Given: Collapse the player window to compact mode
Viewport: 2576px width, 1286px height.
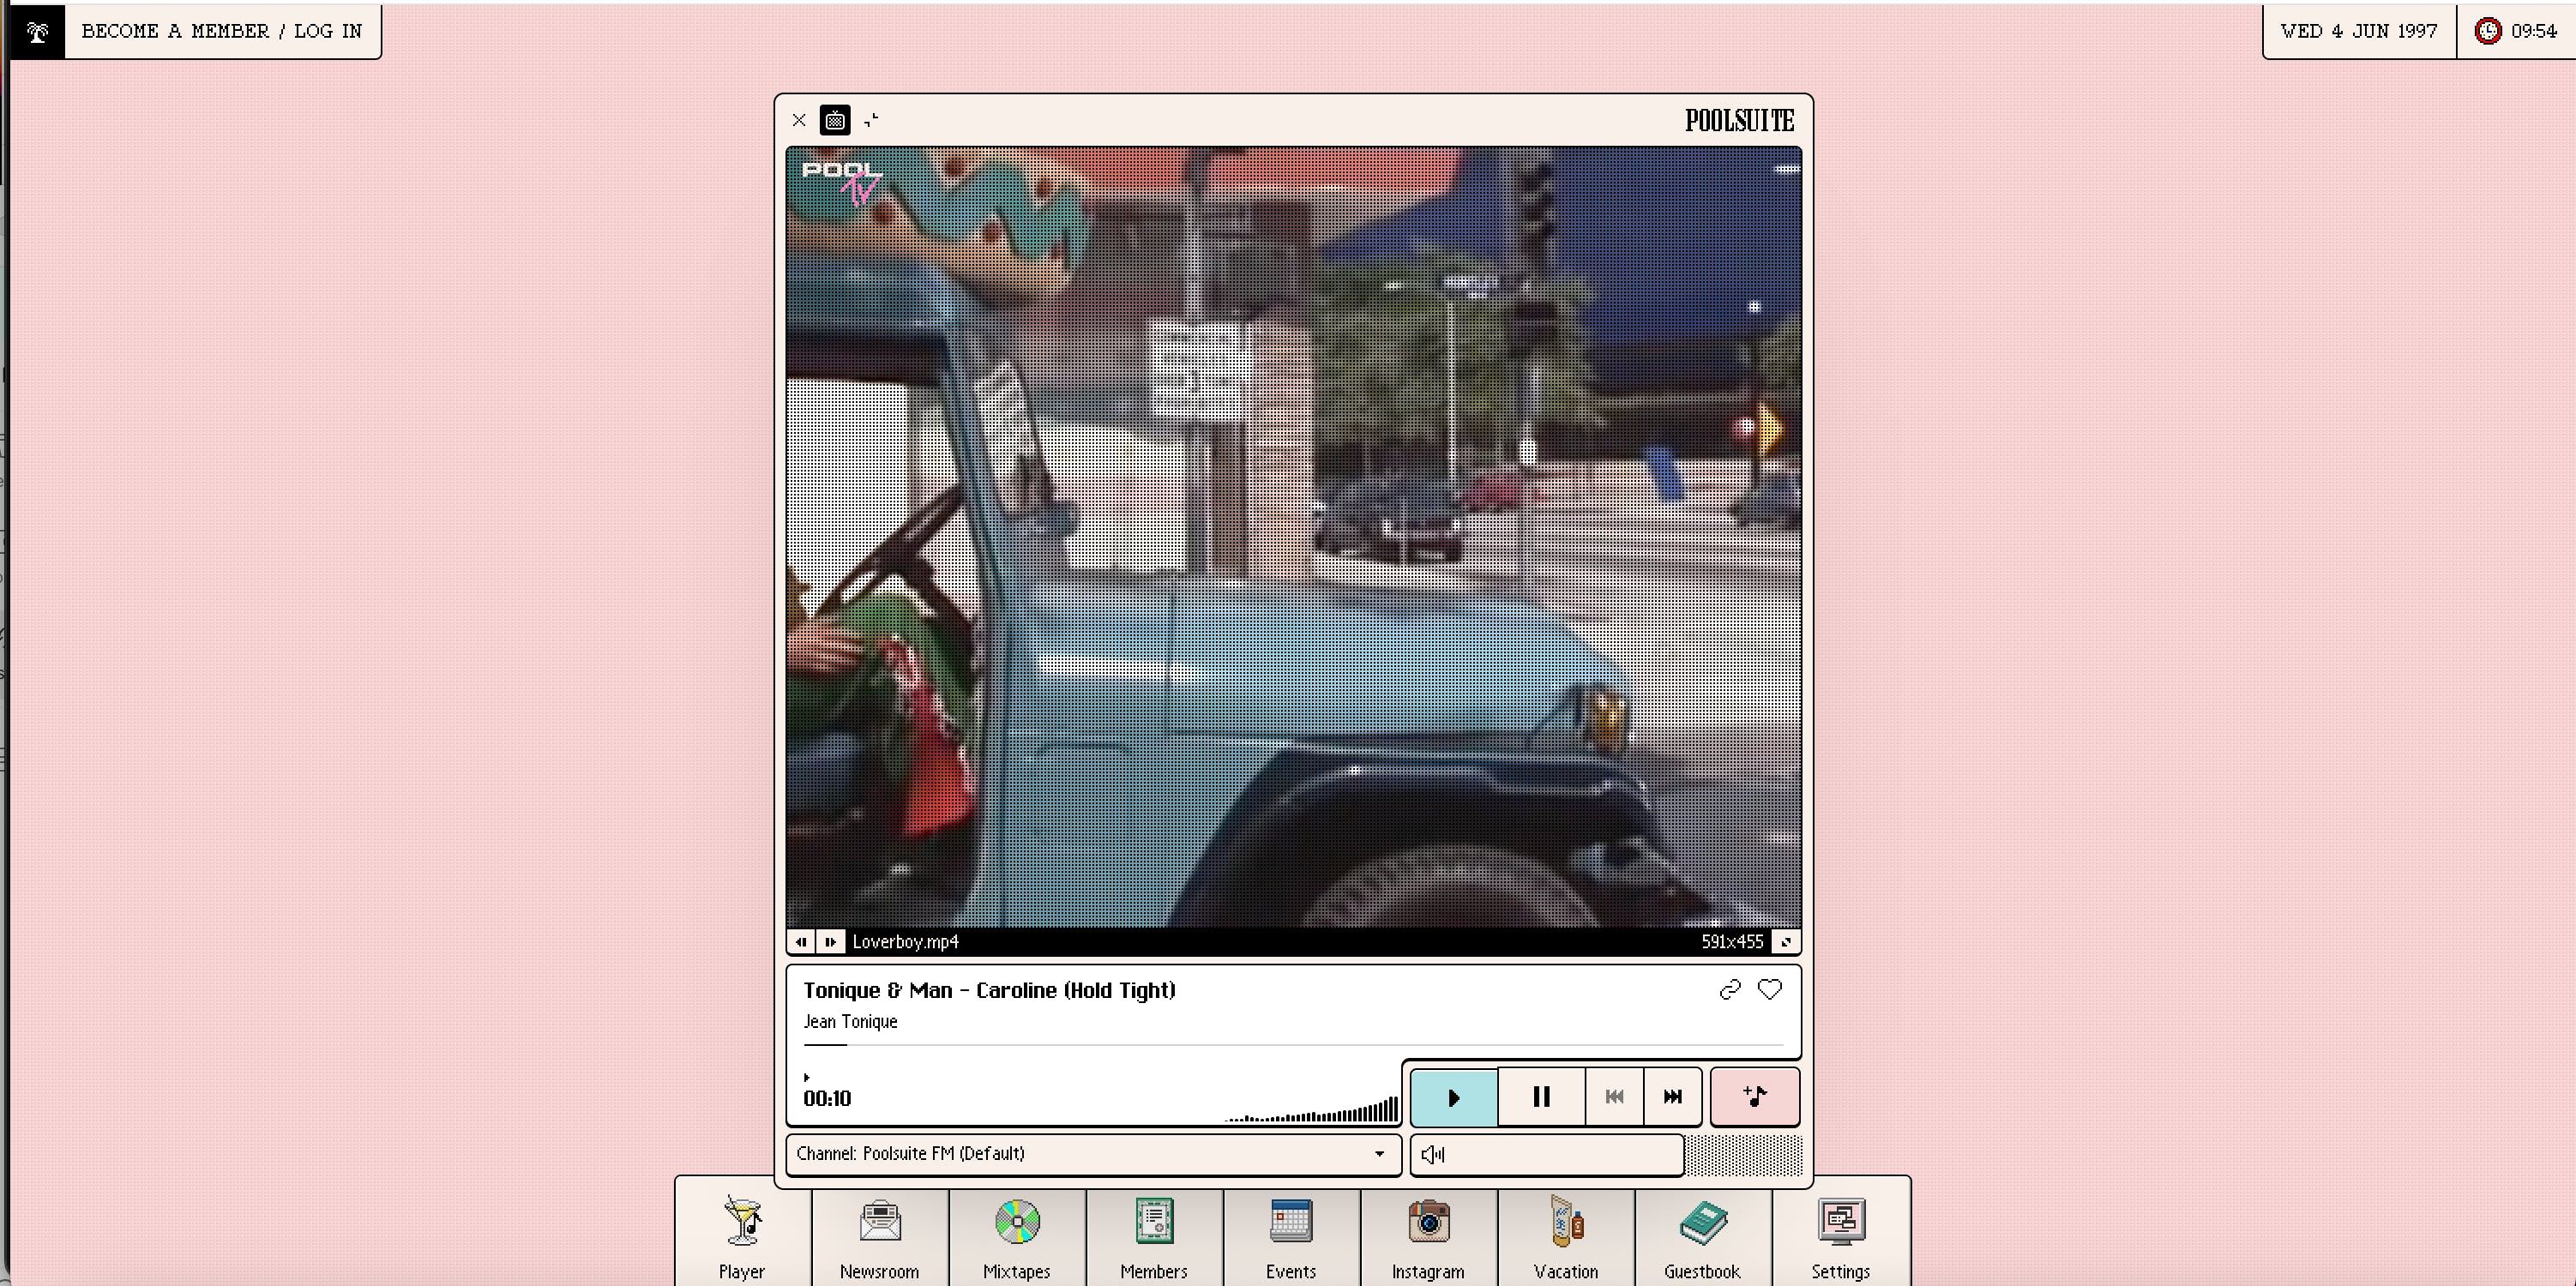Looking at the screenshot, I should pos(871,121).
